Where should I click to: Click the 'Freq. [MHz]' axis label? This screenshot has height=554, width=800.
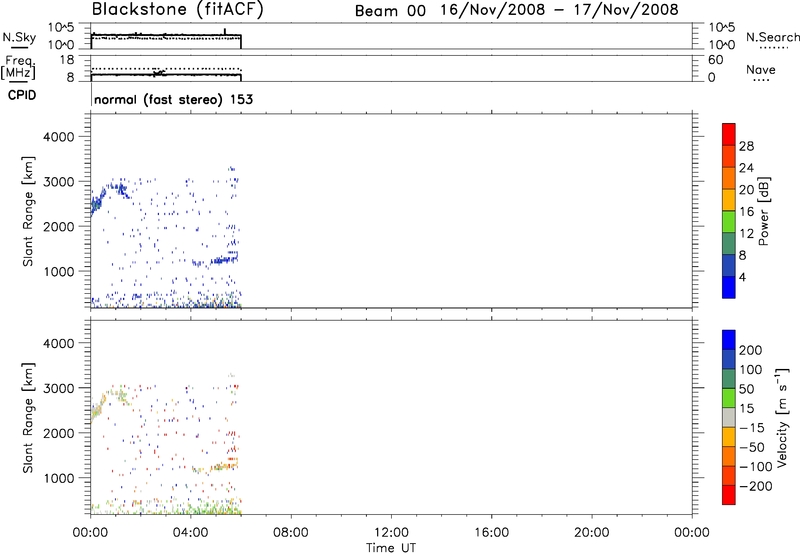[x=18, y=67]
